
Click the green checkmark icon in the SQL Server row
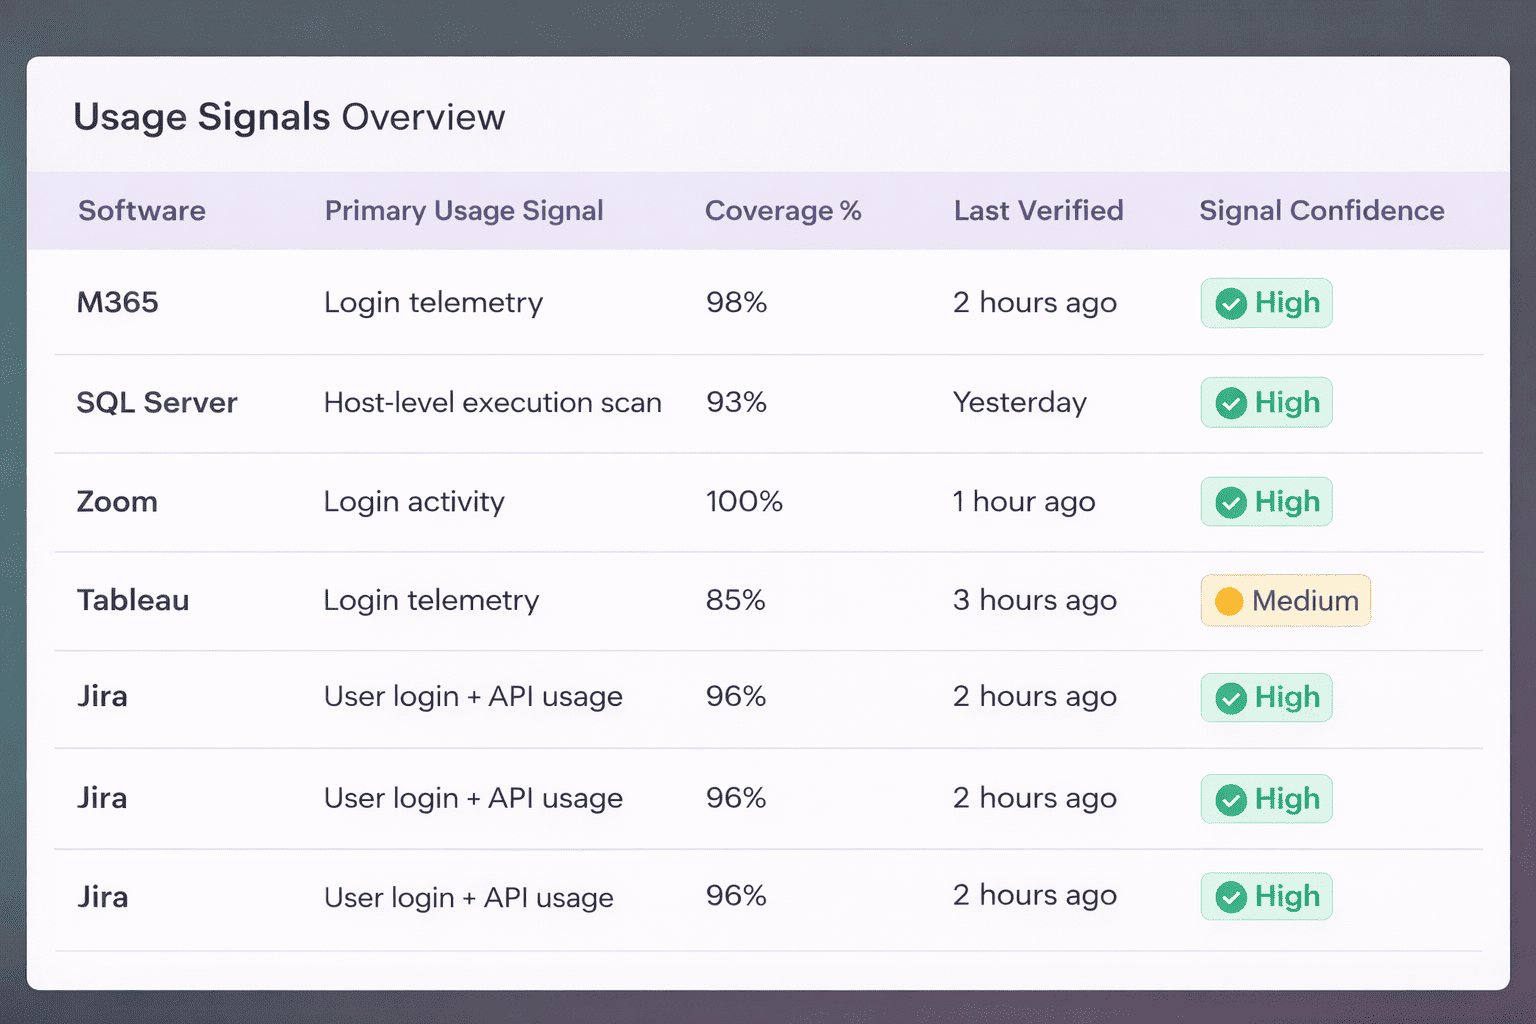click(x=1230, y=403)
